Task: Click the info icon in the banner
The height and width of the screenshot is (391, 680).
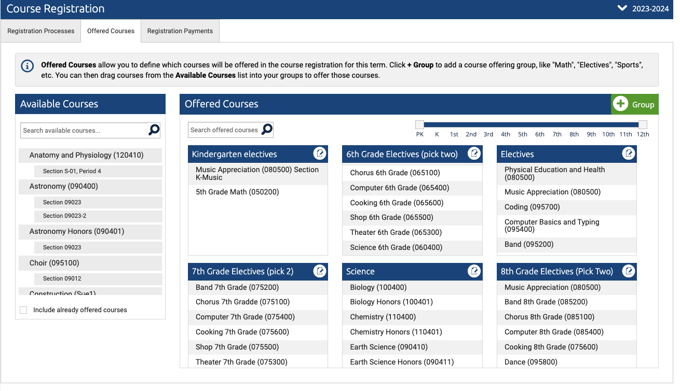Action: pyautogui.click(x=27, y=66)
